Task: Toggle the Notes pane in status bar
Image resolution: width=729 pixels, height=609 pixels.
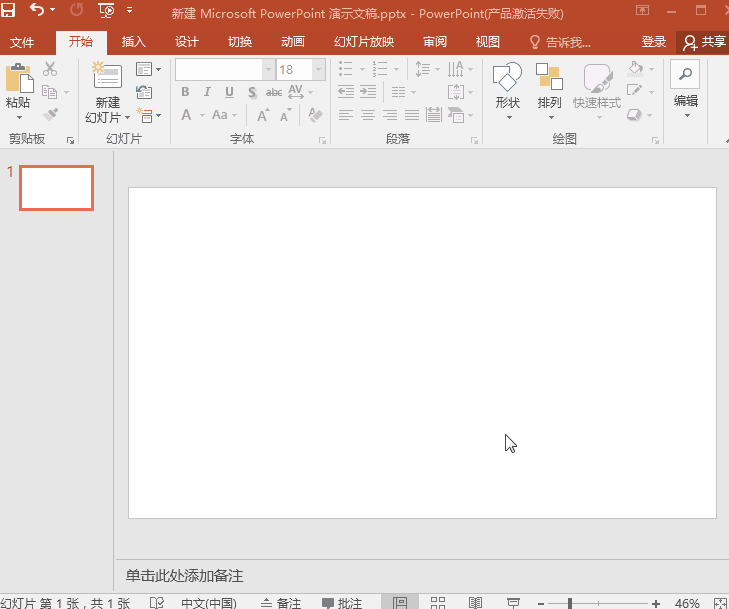Action: pyautogui.click(x=280, y=603)
